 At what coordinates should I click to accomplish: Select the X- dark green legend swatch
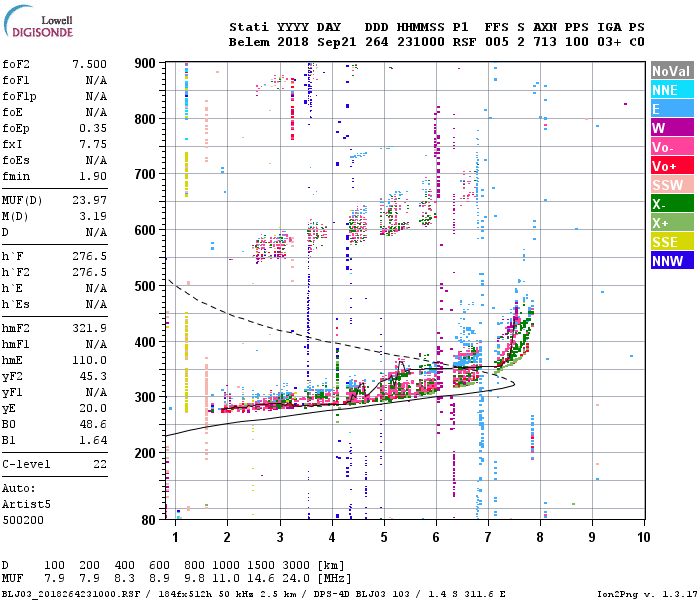tap(672, 204)
